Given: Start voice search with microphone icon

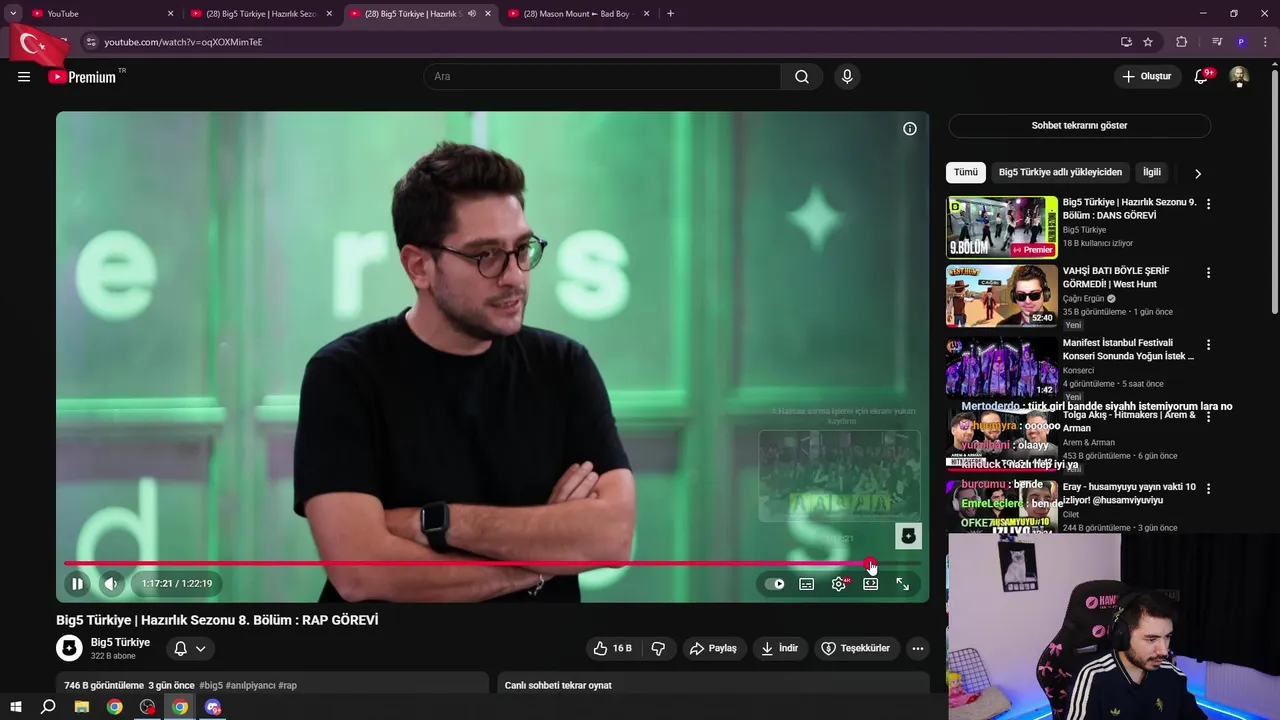Looking at the screenshot, I should [847, 77].
